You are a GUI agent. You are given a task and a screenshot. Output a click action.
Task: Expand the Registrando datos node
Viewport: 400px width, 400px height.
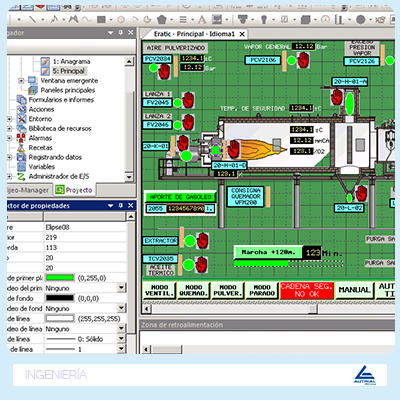(10, 157)
